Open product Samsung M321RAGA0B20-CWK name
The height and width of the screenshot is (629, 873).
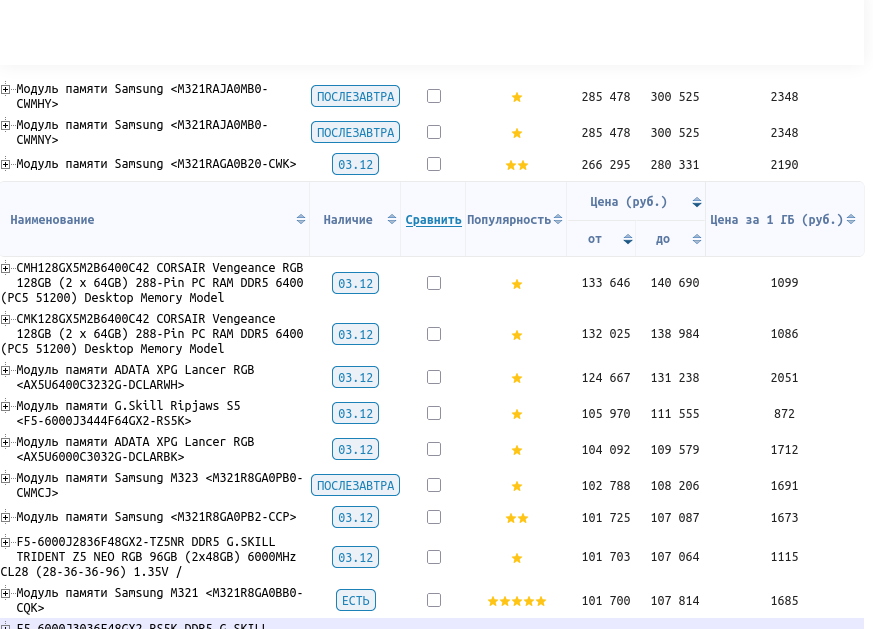tap(156, 164)
